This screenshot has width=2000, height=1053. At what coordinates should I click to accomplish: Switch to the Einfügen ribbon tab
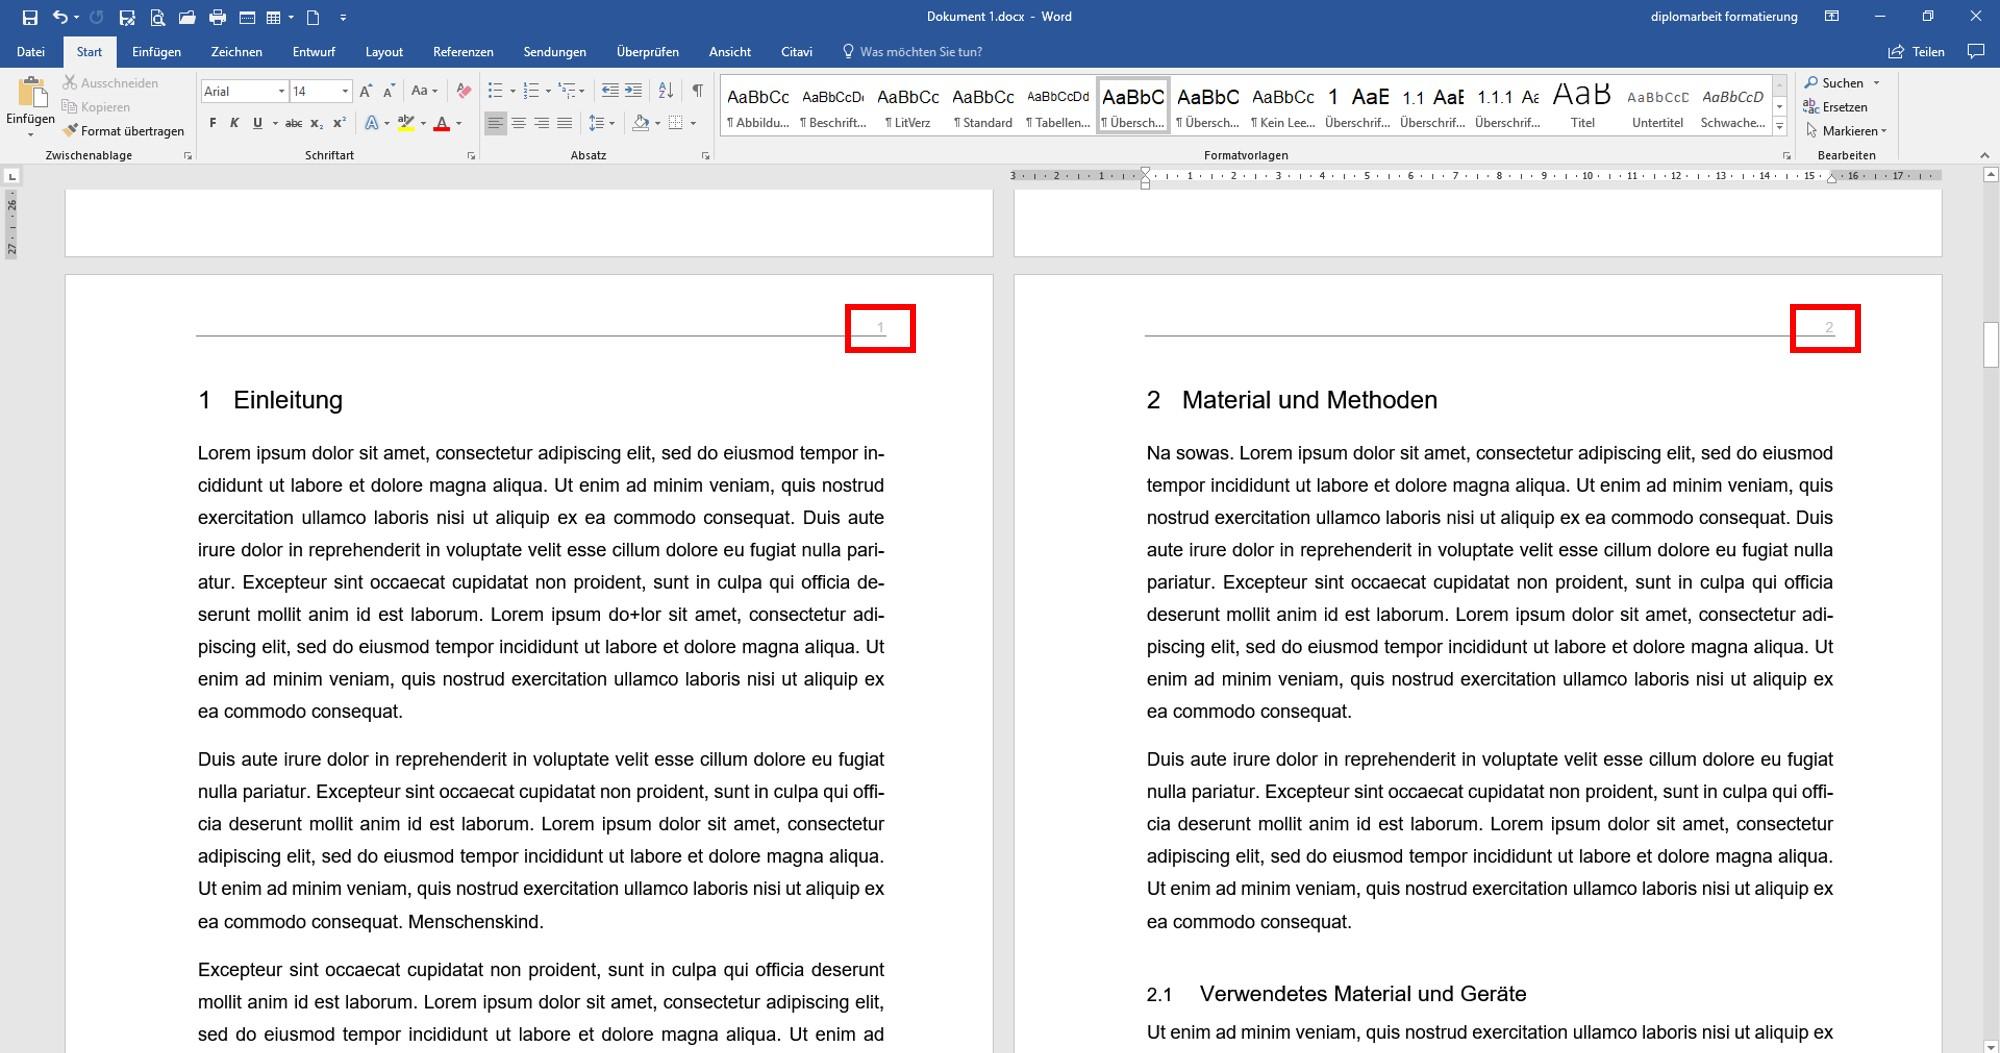157,52
